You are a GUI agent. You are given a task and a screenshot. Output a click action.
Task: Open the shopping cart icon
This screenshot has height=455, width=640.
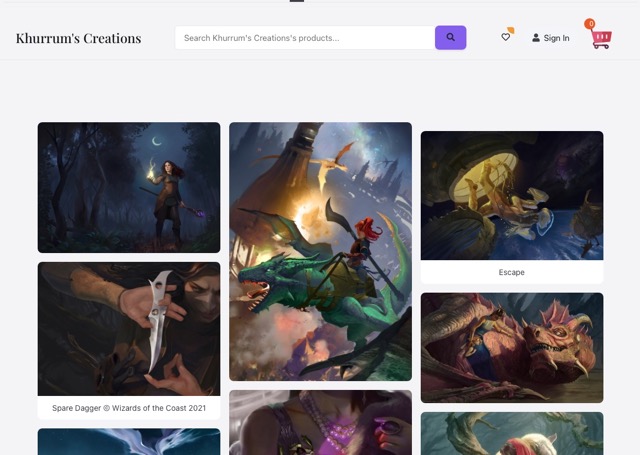601,39
